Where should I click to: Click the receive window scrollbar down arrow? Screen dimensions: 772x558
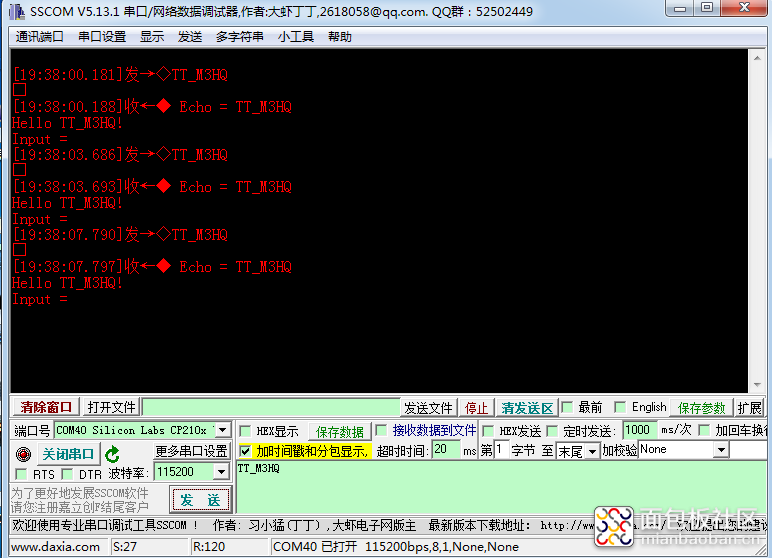coord(757,385)
